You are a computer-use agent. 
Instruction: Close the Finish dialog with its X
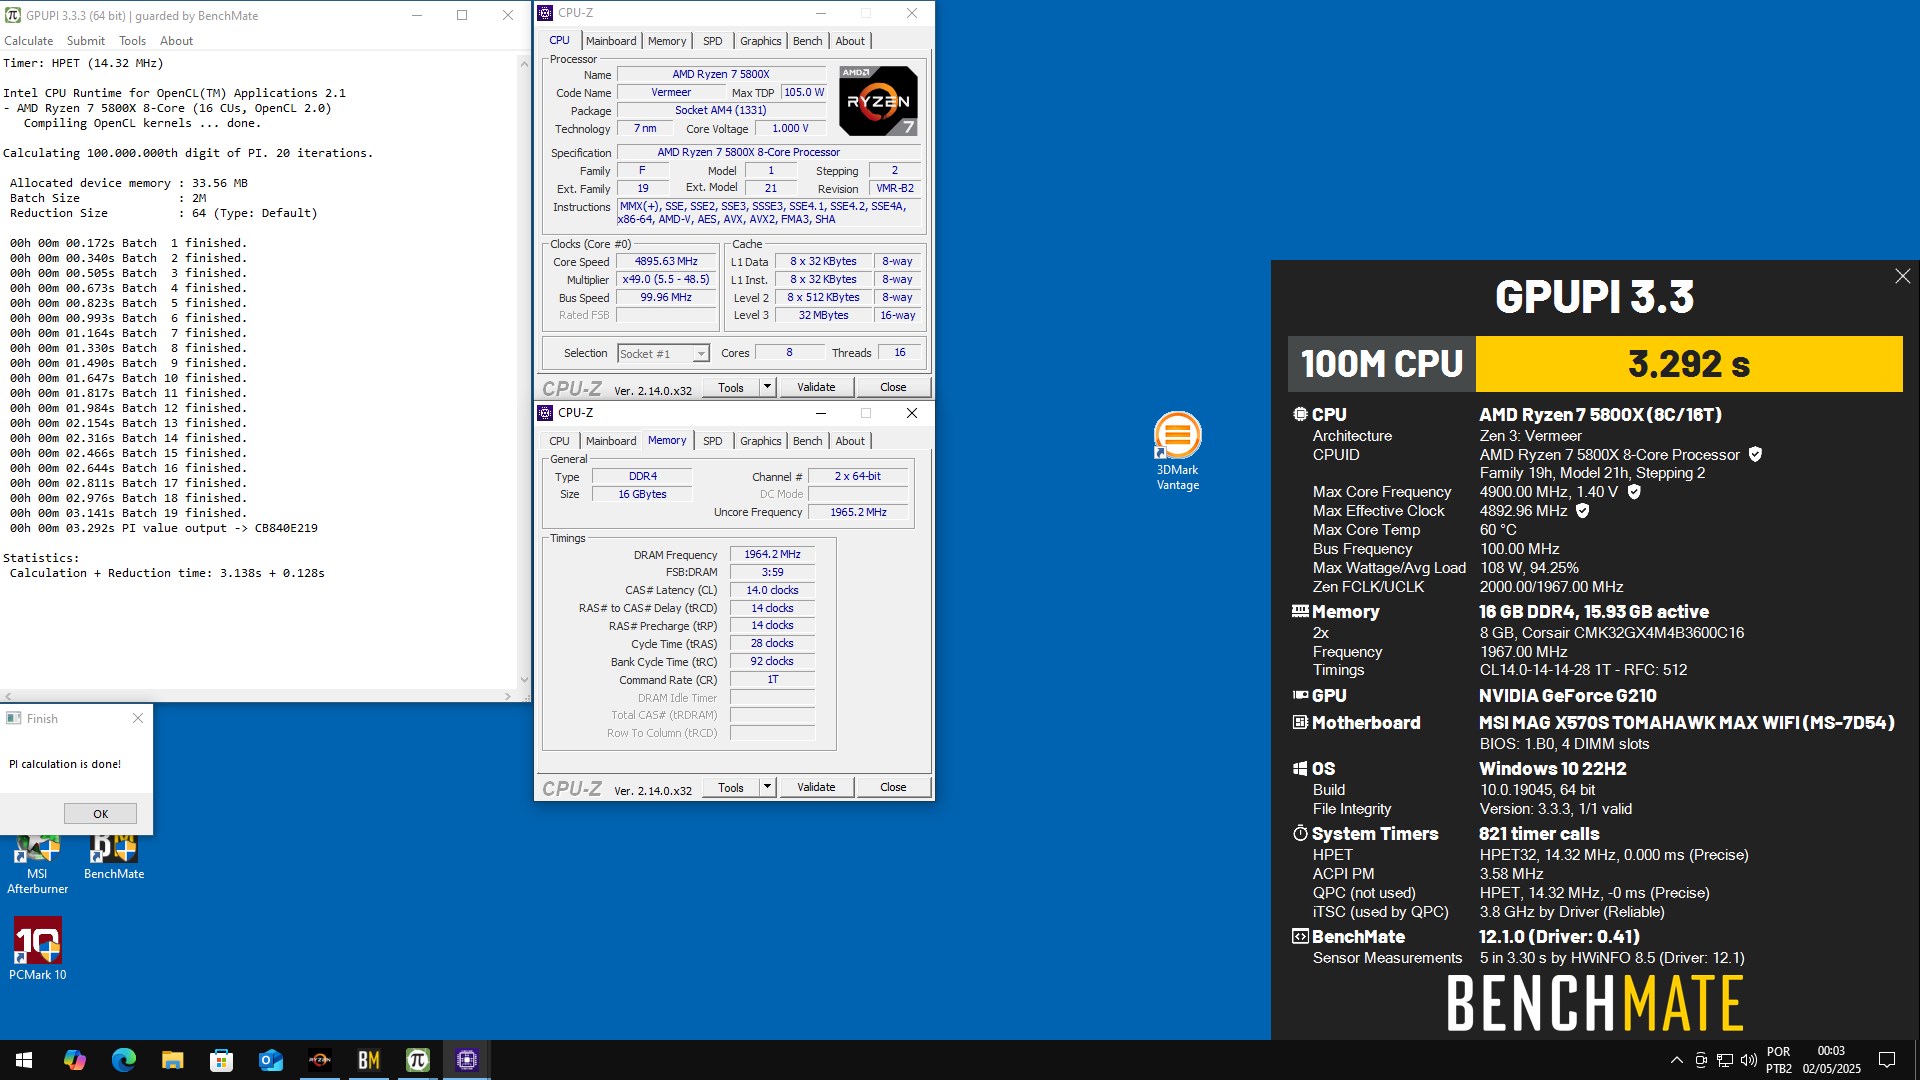point(138,718)
